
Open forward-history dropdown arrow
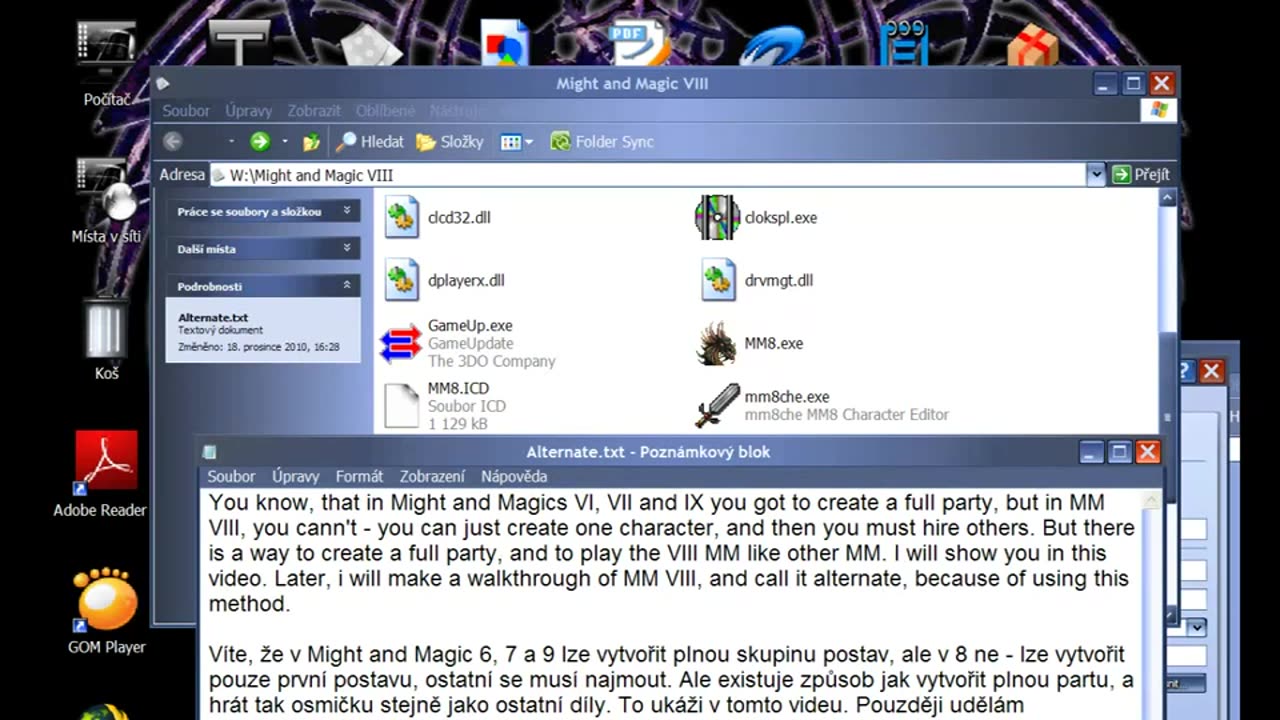(x=285, y=142)
